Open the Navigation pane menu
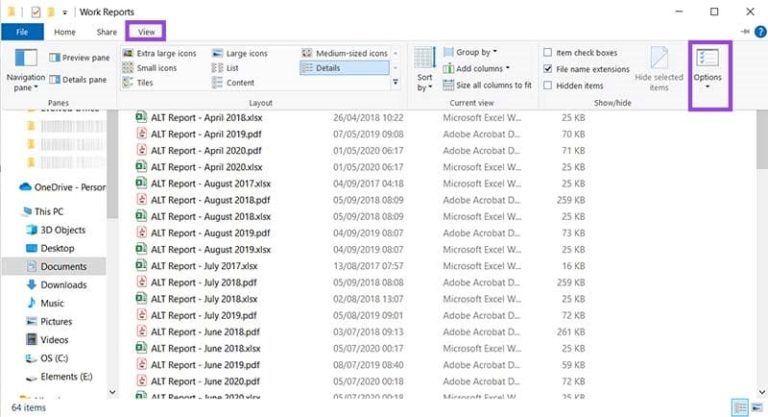 pyautogui.click(x=25, y=70)
